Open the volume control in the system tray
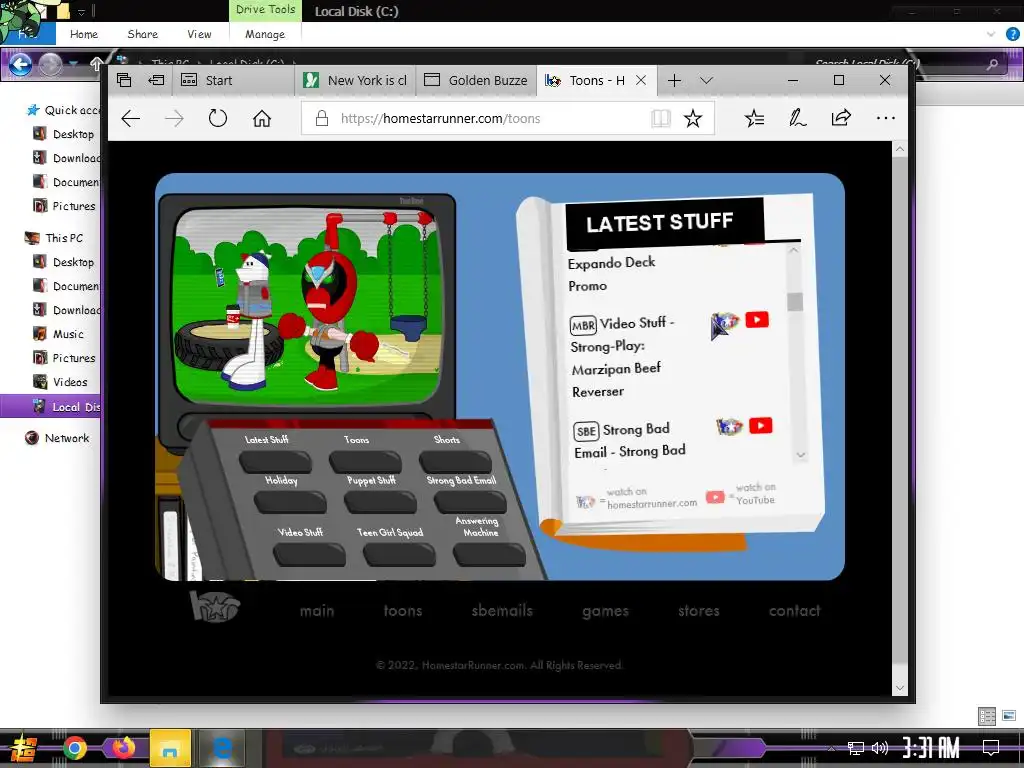Viewport: 1024px width, 768px height. (x=880, y=748)
